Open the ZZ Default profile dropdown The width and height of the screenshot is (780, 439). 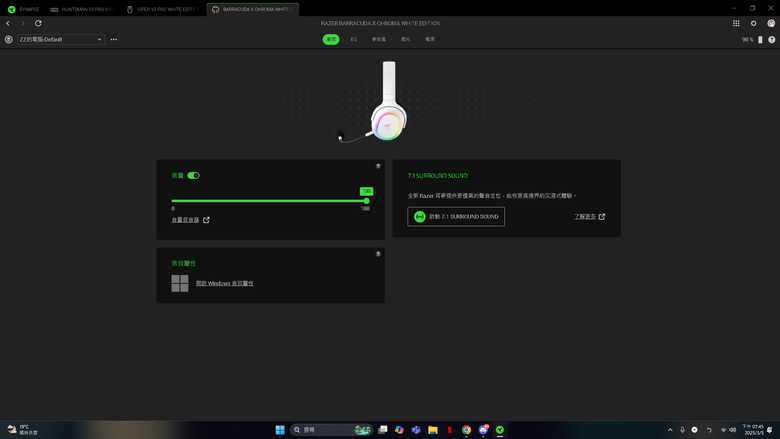coord(61,39)
